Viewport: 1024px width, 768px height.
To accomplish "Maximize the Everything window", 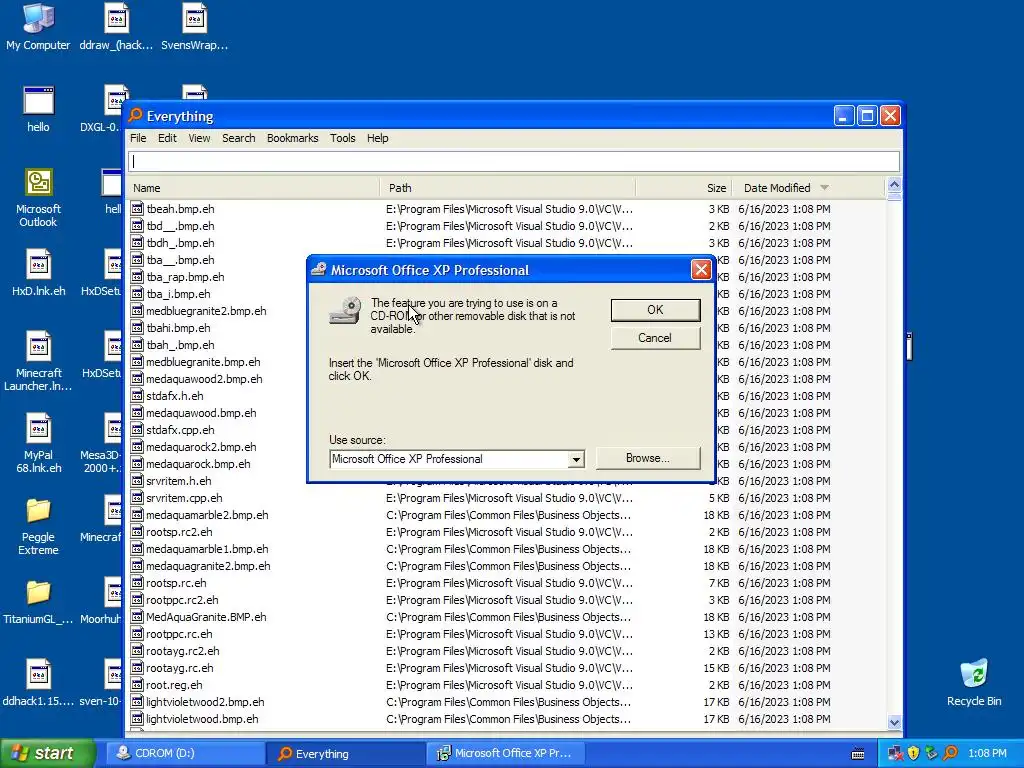I will click(867, 116).
